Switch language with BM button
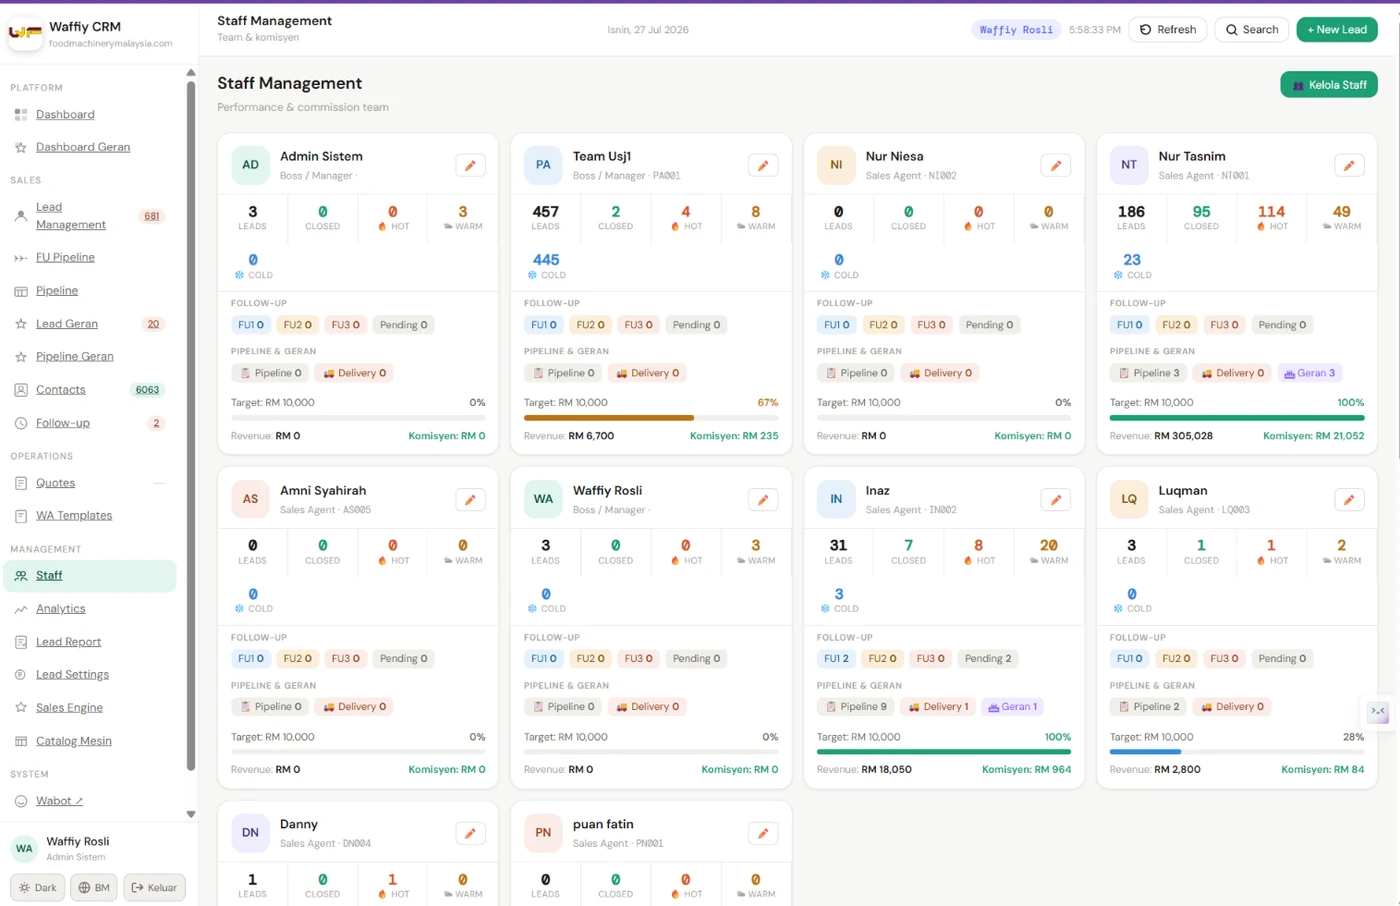 [x=94, y=888]
